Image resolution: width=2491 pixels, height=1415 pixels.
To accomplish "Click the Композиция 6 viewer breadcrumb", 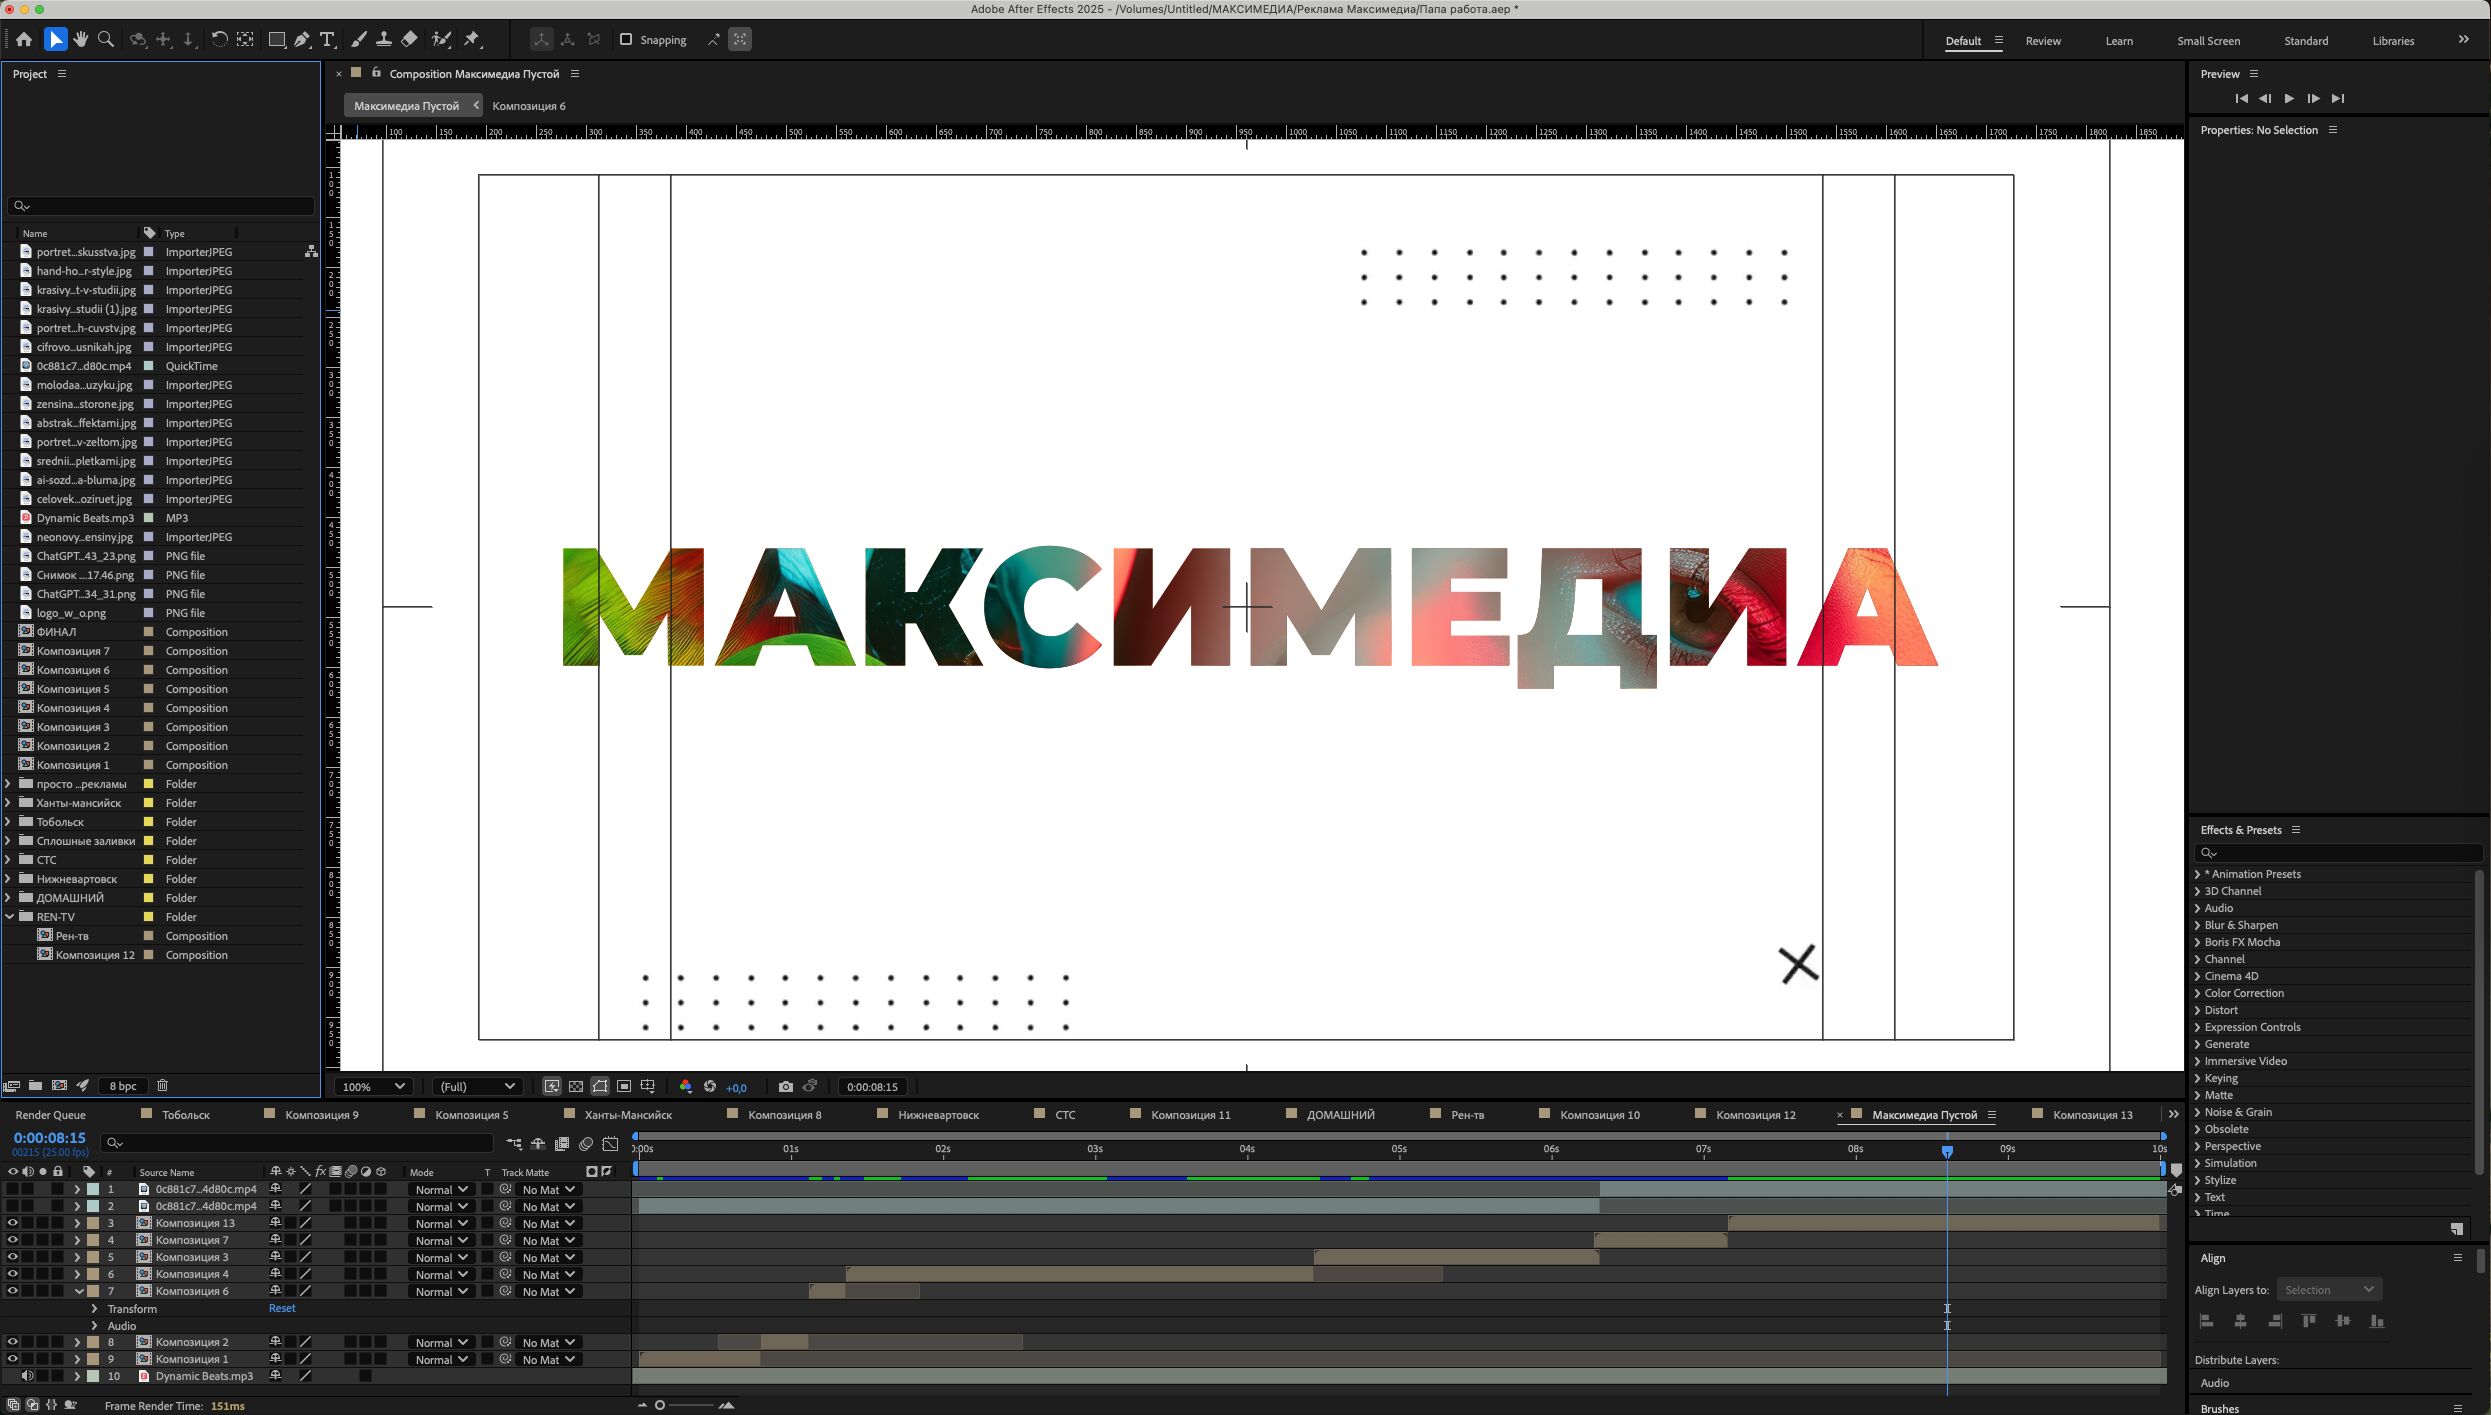I will 529,106.
